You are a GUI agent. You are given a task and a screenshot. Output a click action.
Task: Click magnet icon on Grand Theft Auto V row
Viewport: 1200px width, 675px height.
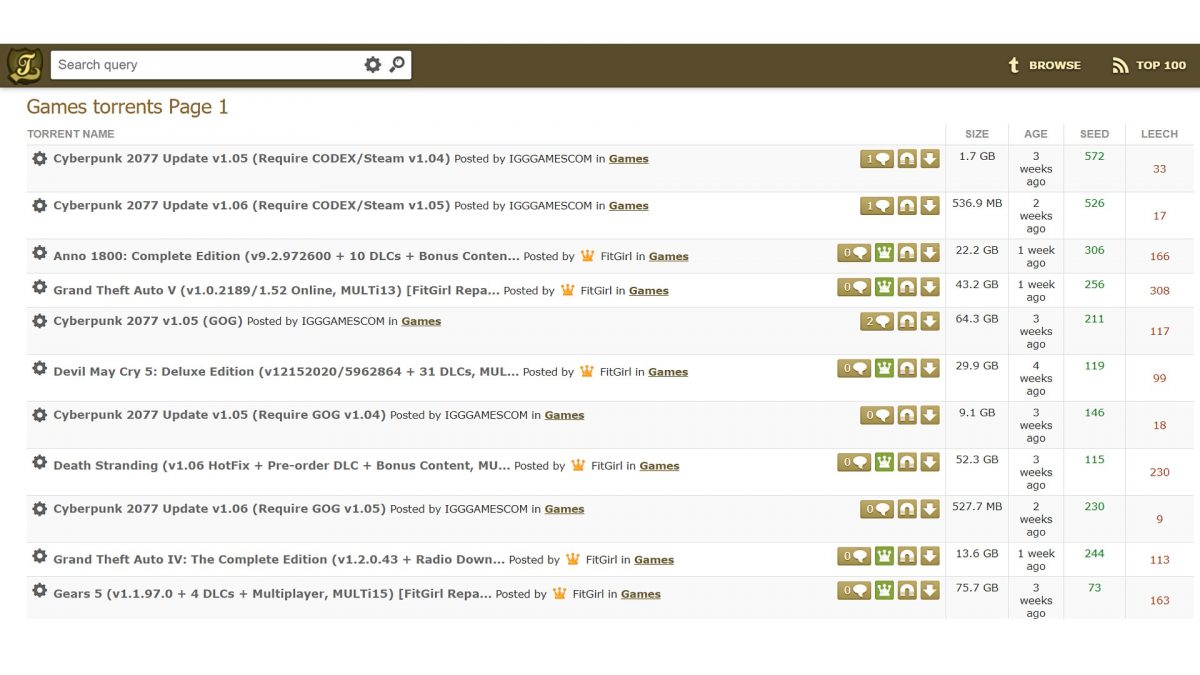point(907,287)
